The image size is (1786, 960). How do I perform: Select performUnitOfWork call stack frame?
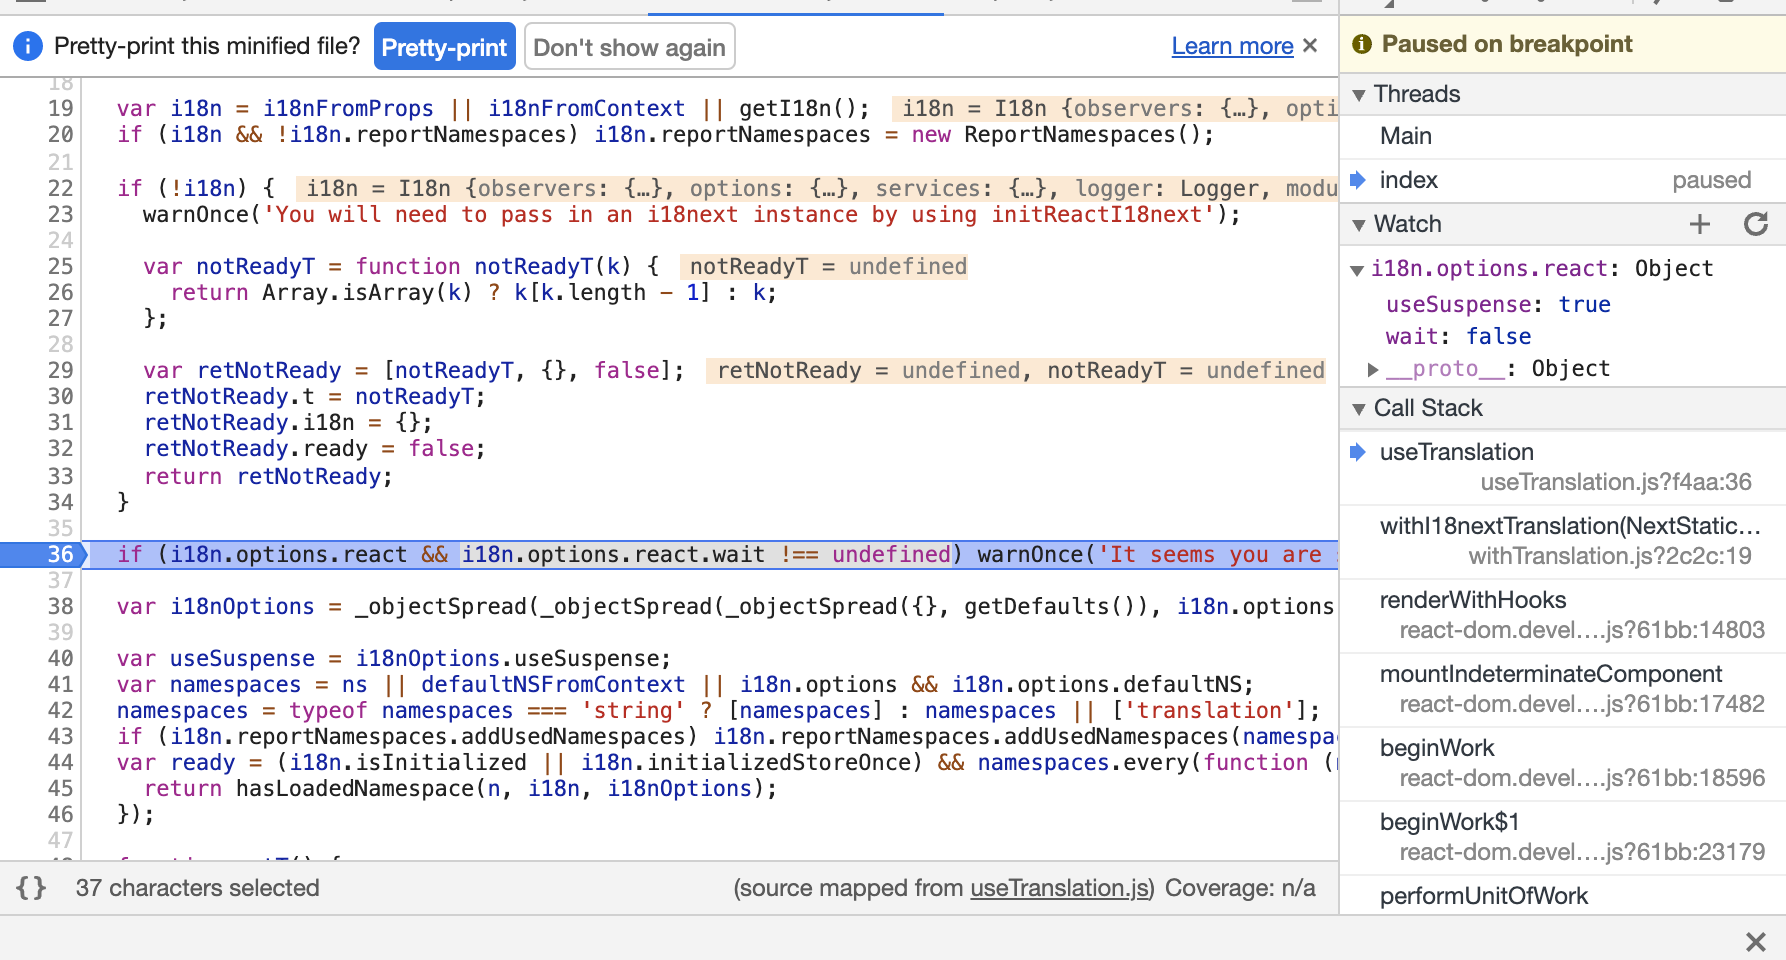click(x=1563, y=896)
